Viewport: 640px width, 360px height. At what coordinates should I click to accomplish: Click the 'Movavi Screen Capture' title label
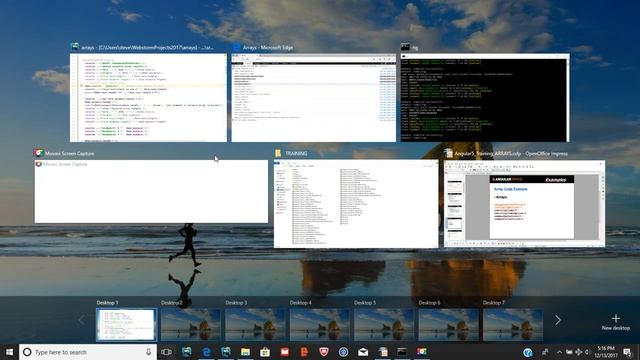(69, 153)
